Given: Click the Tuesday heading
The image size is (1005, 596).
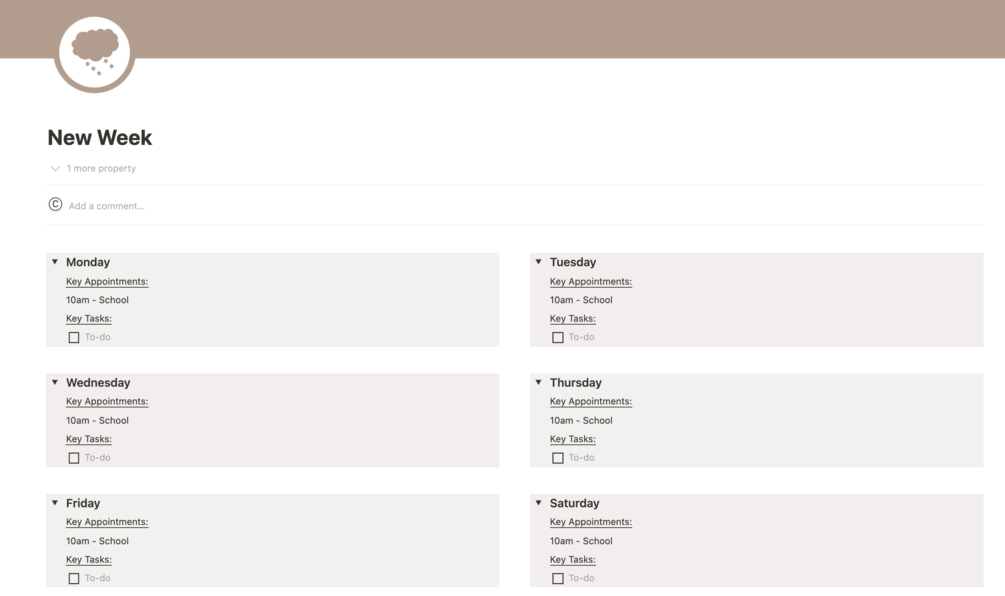Looking at the screenshot, I should (x=573, y=262).
